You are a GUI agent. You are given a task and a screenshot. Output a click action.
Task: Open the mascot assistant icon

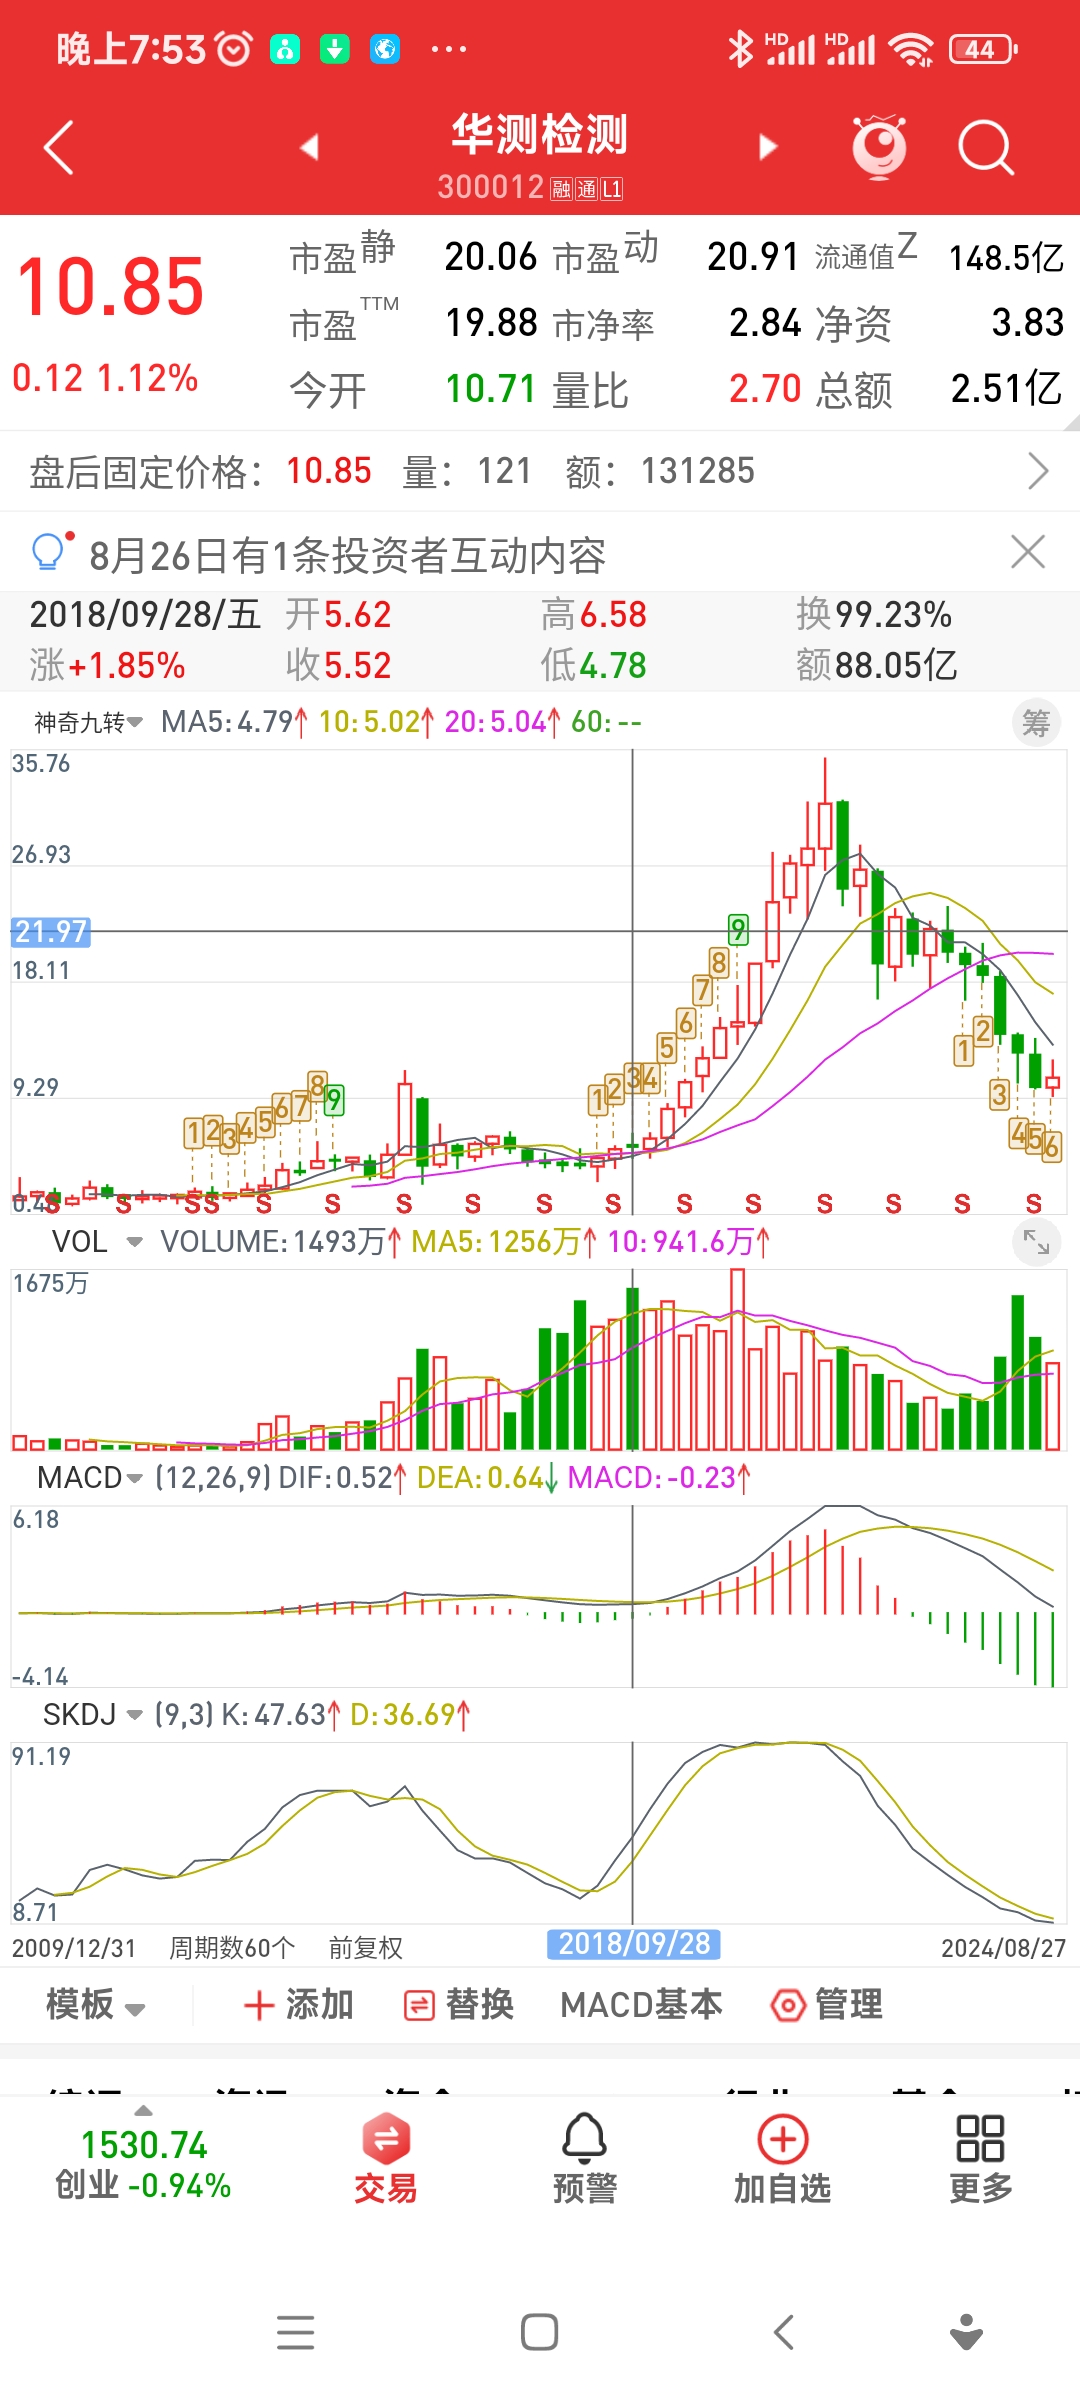879,148
